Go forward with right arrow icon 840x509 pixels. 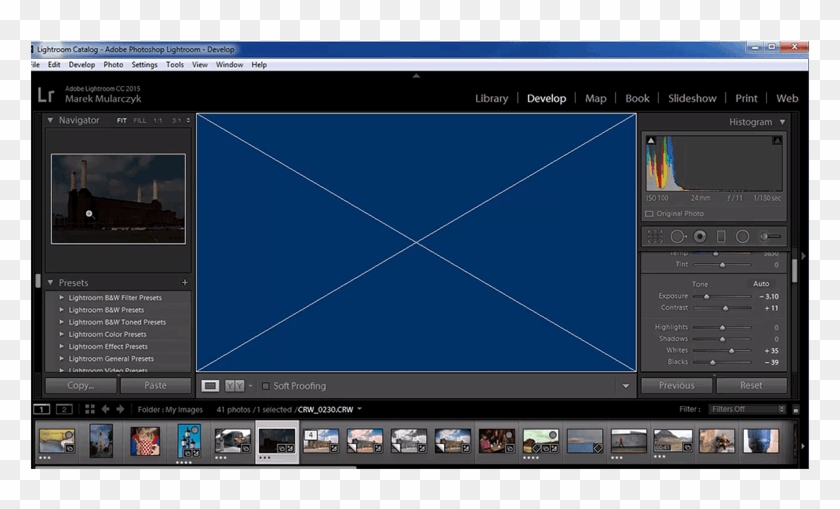click(121, 409)
